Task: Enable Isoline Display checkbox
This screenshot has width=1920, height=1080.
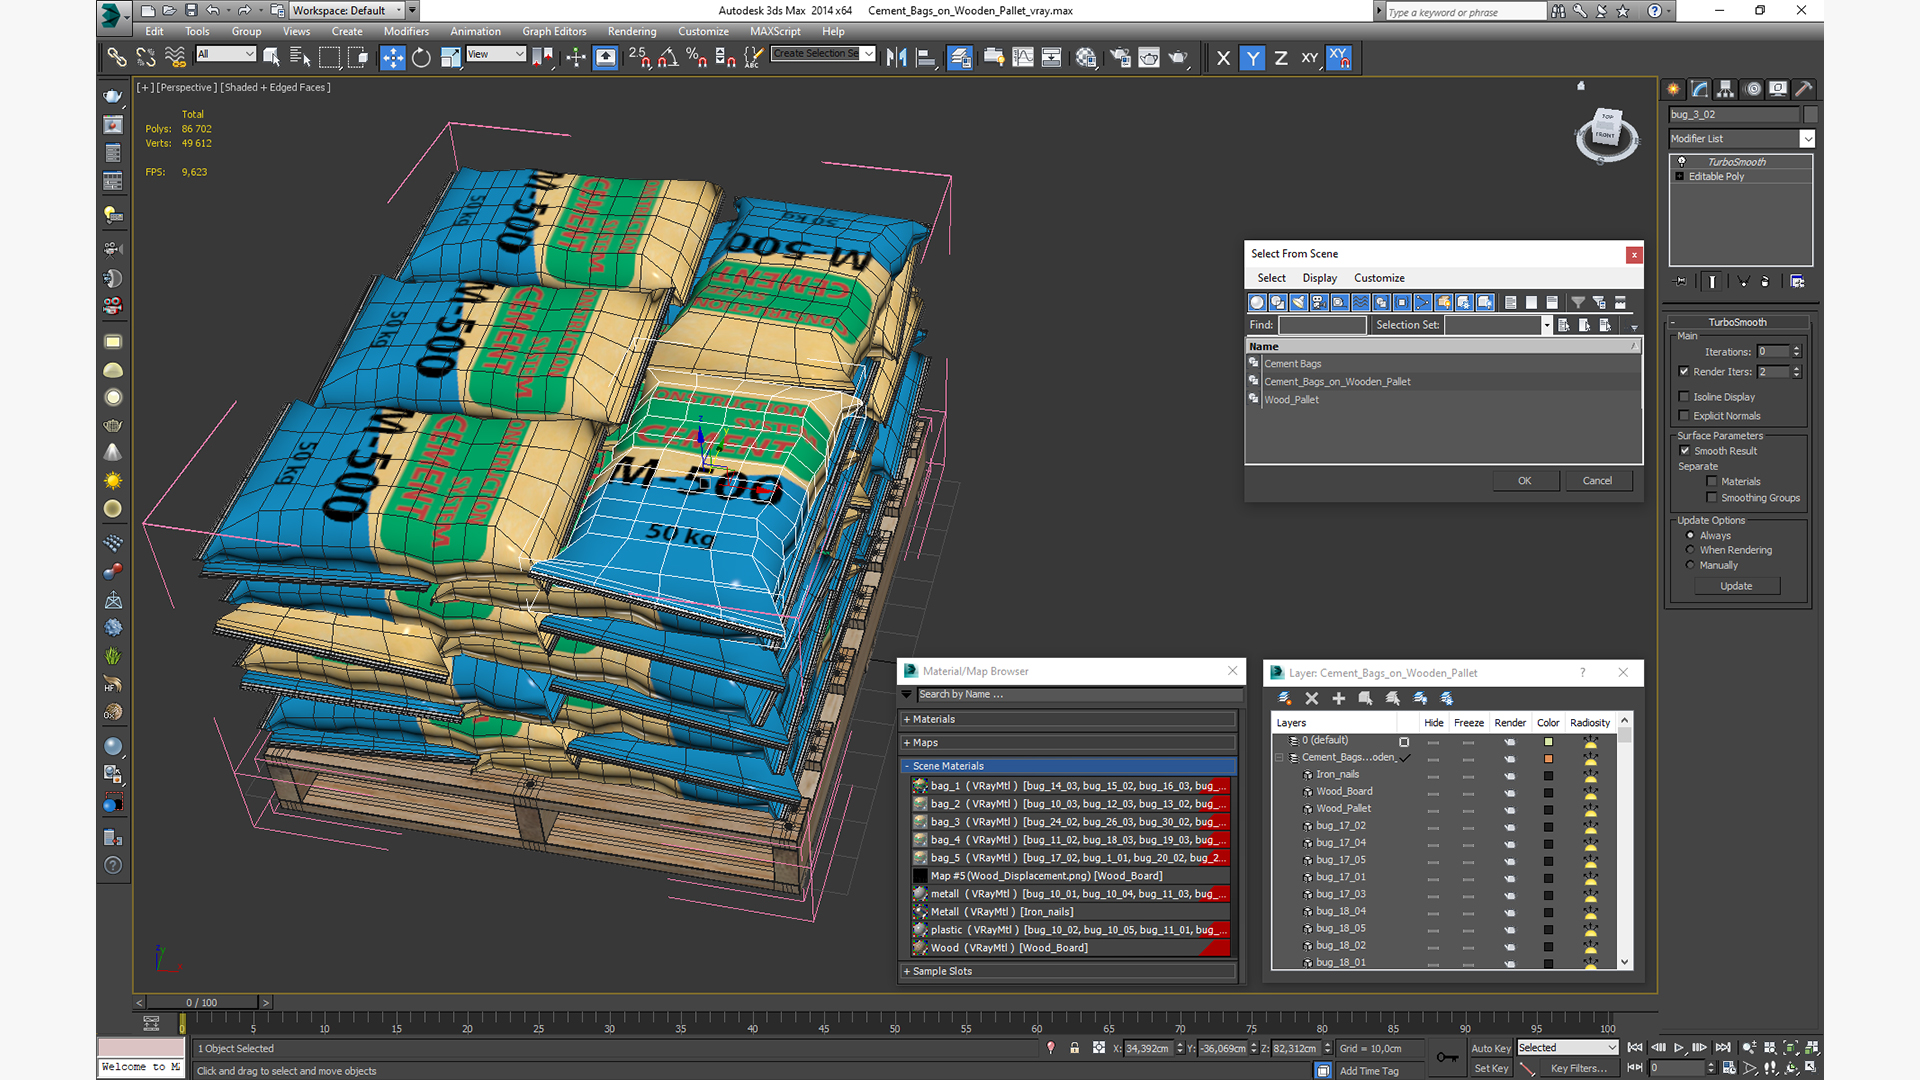Action: pos(1684,397)
